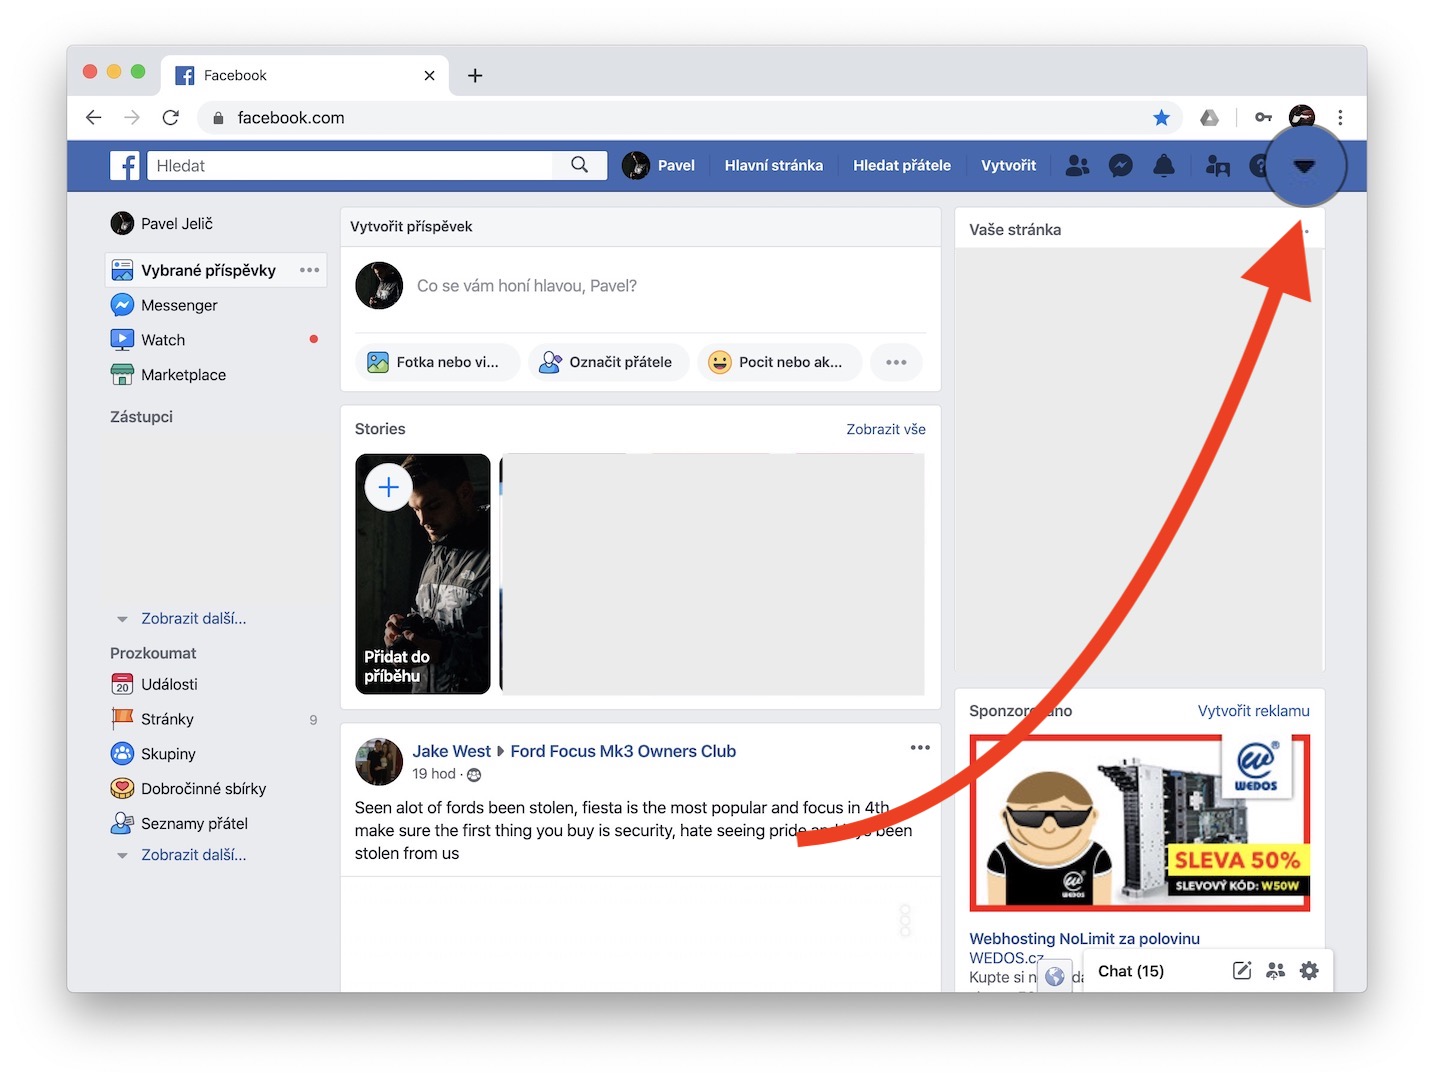Open the Chrome three-dot menu
The height and width of the screenshot is (1081, 1434).
pyautogui.click(x=1340, y=118)
